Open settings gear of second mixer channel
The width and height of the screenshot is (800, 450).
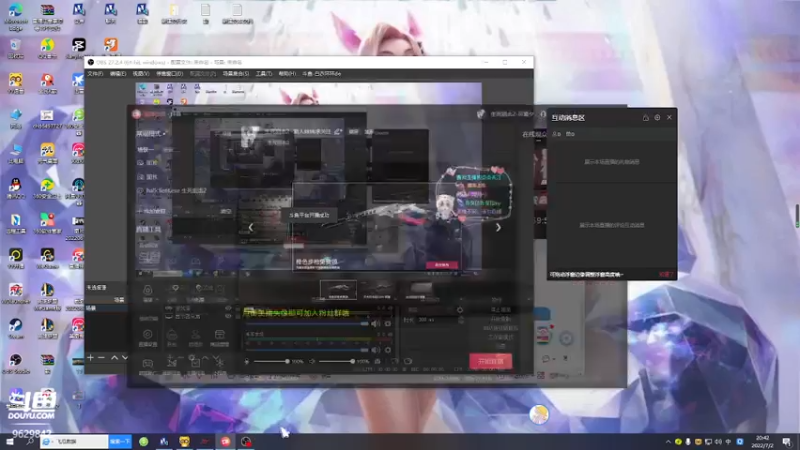(x=388, y=350)
